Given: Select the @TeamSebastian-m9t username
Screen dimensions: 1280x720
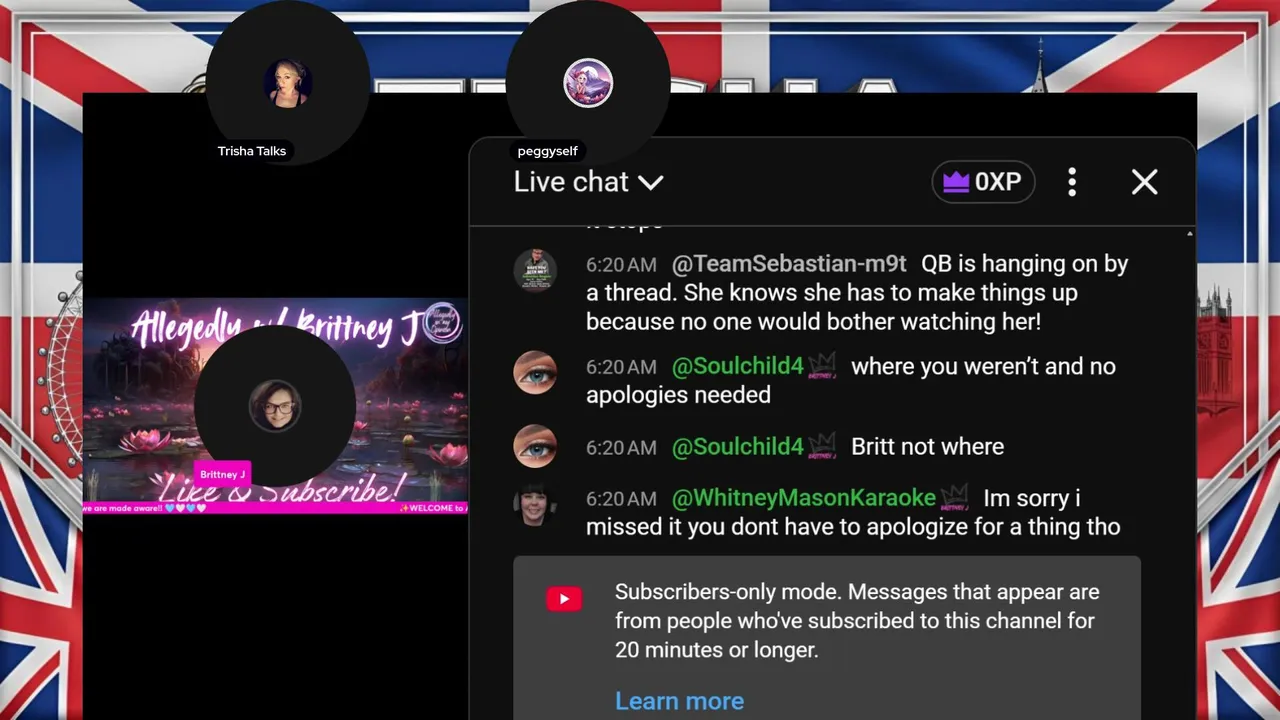Looking at the screenshot, I should tap(789, 264).
